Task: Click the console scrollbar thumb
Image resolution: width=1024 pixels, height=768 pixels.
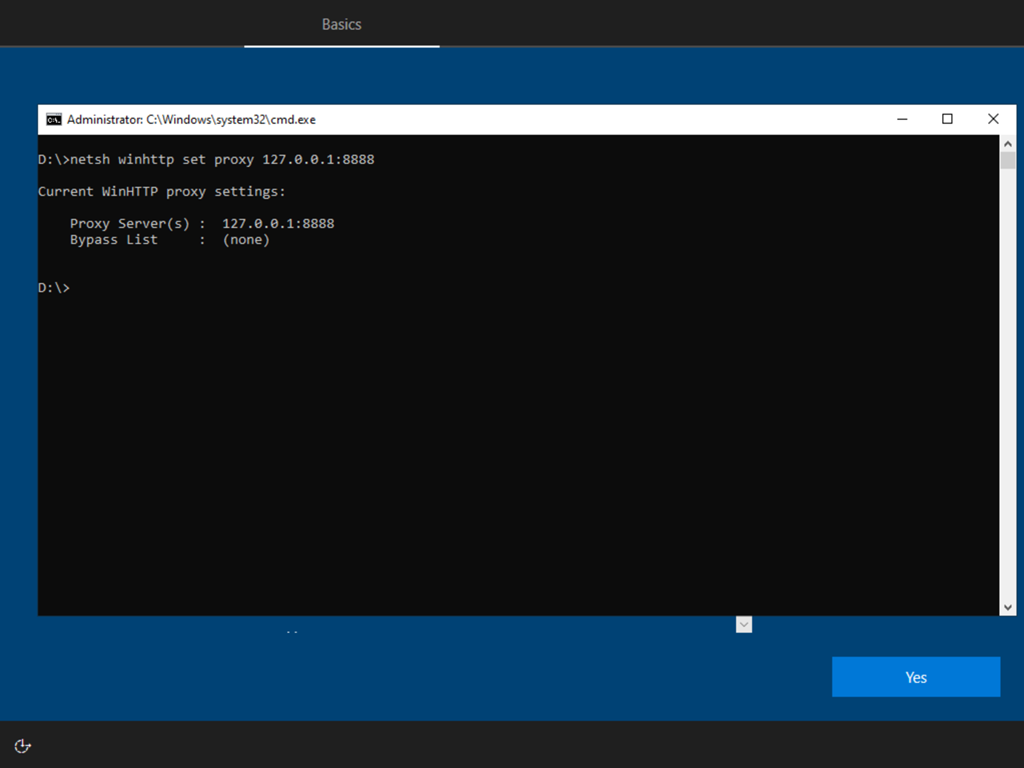Action: (x=1008, y=161)
